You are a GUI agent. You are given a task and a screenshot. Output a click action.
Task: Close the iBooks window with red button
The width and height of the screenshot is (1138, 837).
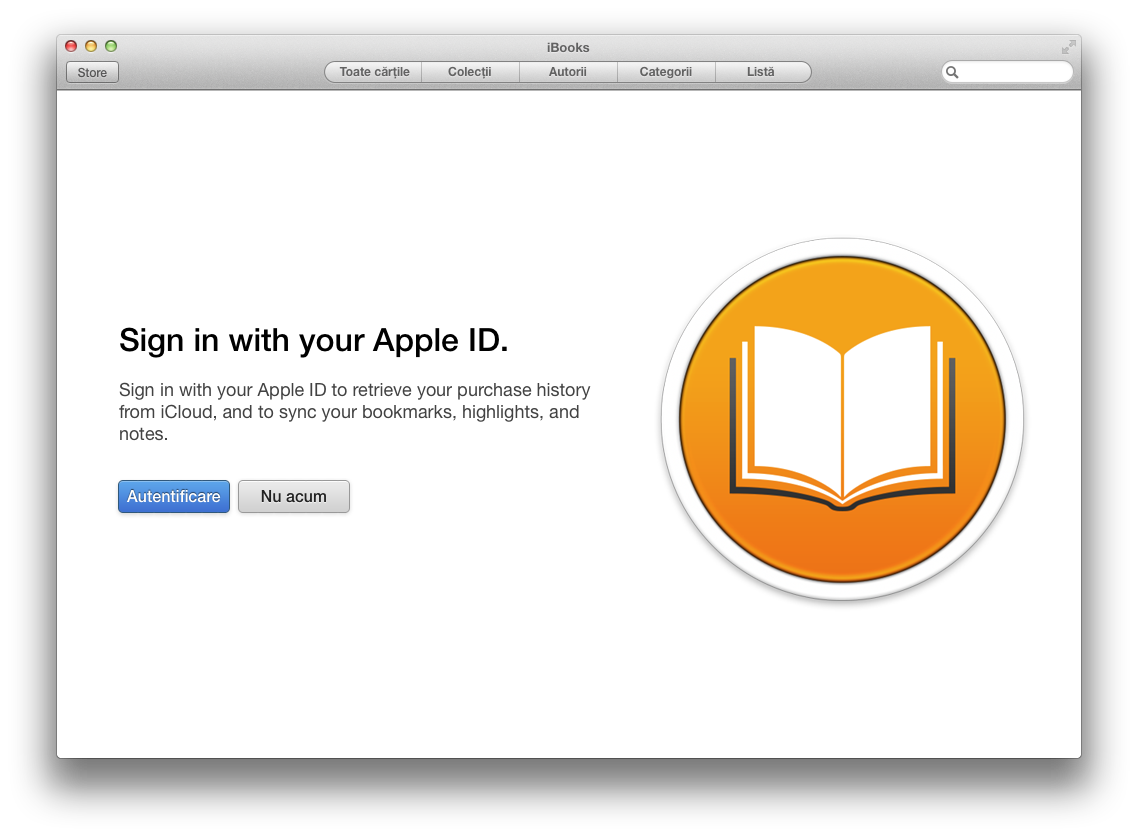71,46
